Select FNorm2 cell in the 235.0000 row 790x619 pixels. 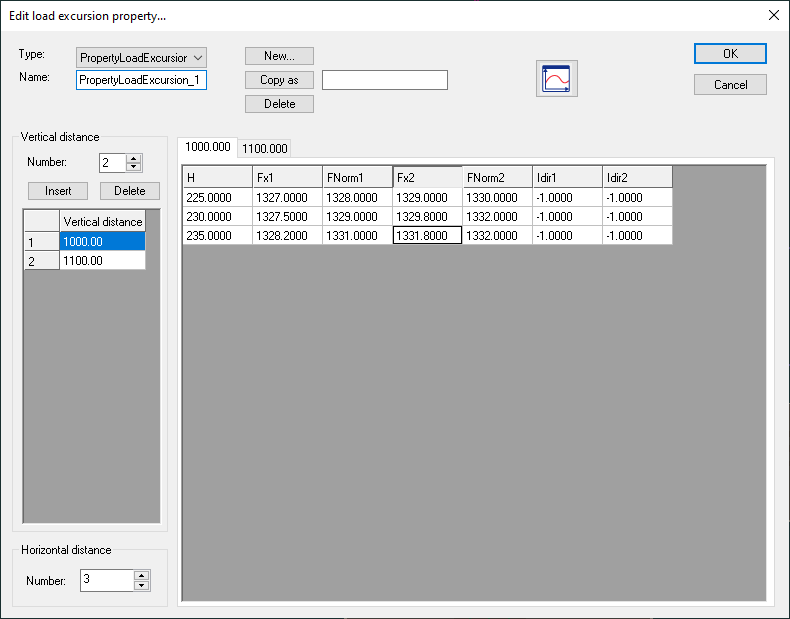[x=497, y=235]
